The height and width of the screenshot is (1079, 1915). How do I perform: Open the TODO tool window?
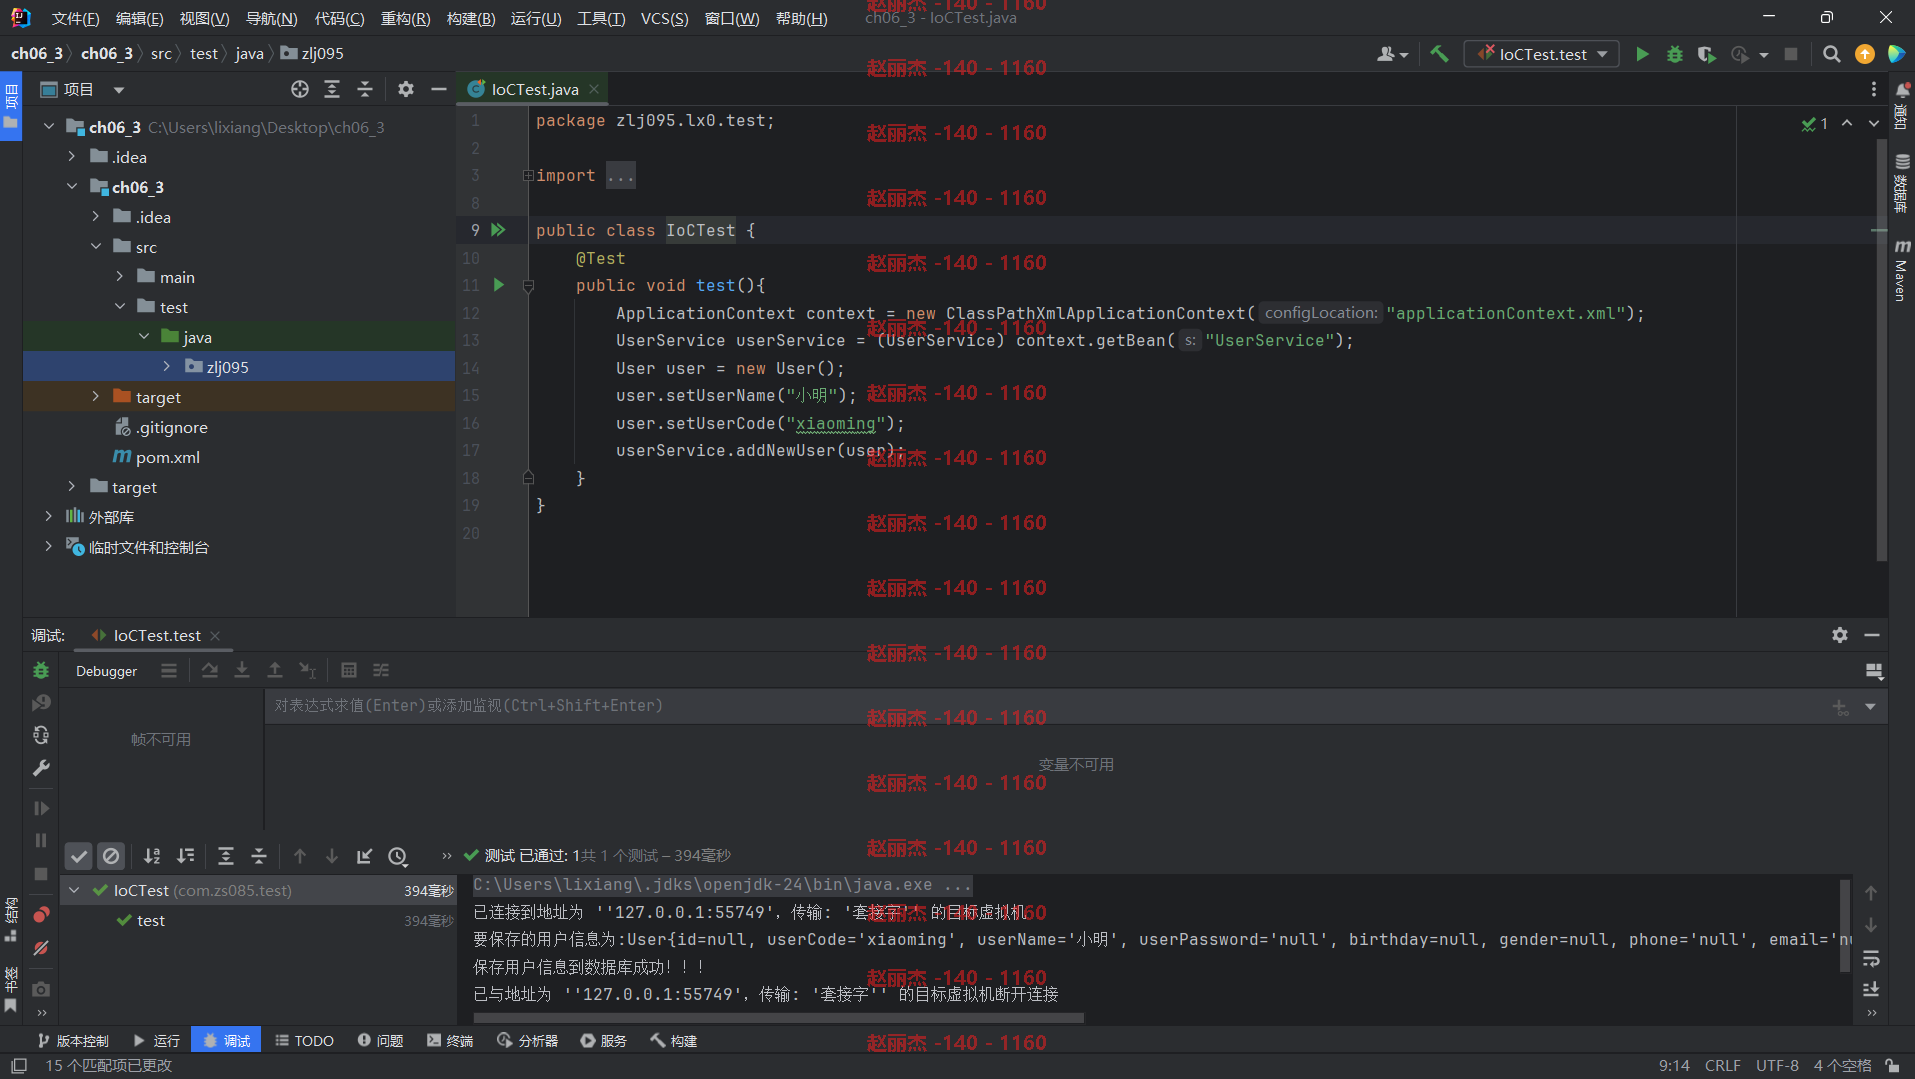coord(304,1040)
